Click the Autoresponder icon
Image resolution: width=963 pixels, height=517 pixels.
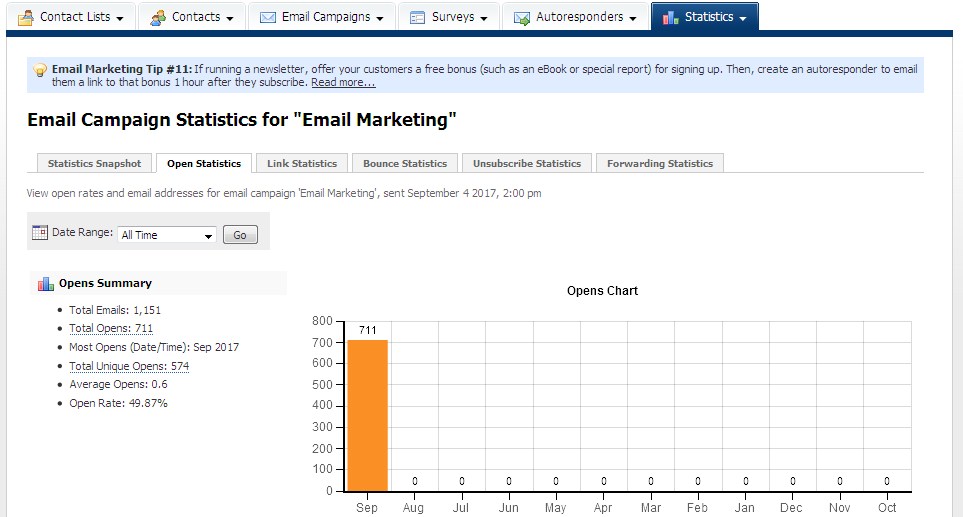[522, 17]
